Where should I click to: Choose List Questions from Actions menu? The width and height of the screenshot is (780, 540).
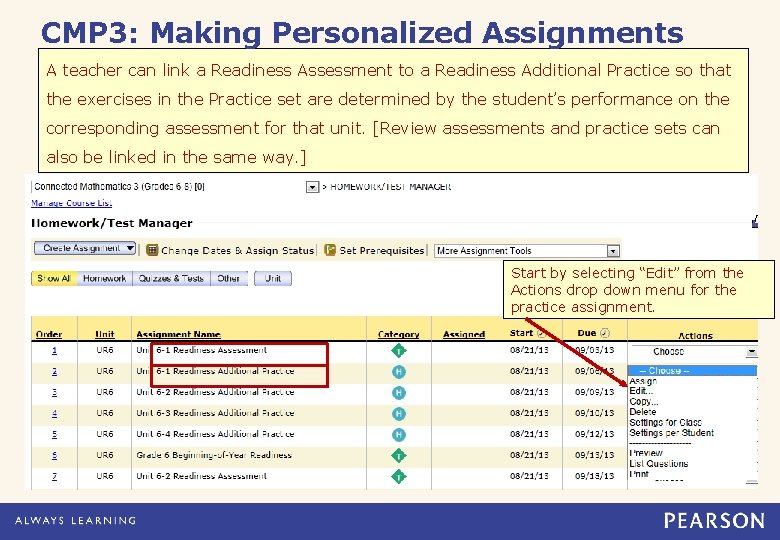(x=659, y=463)
